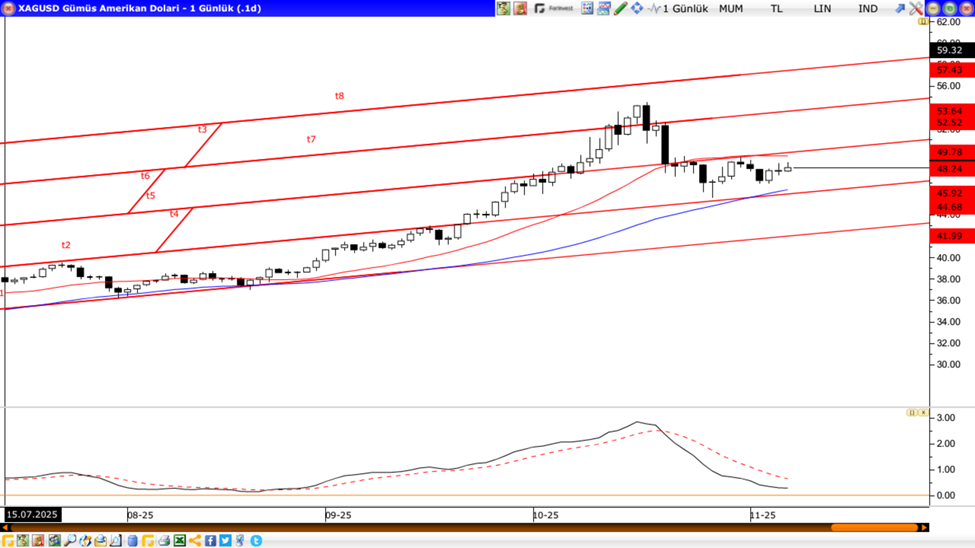This screenshot has height=548, width=975.
Task: Toggle the MUM candlestick chart type
Action: pos(731,8)
